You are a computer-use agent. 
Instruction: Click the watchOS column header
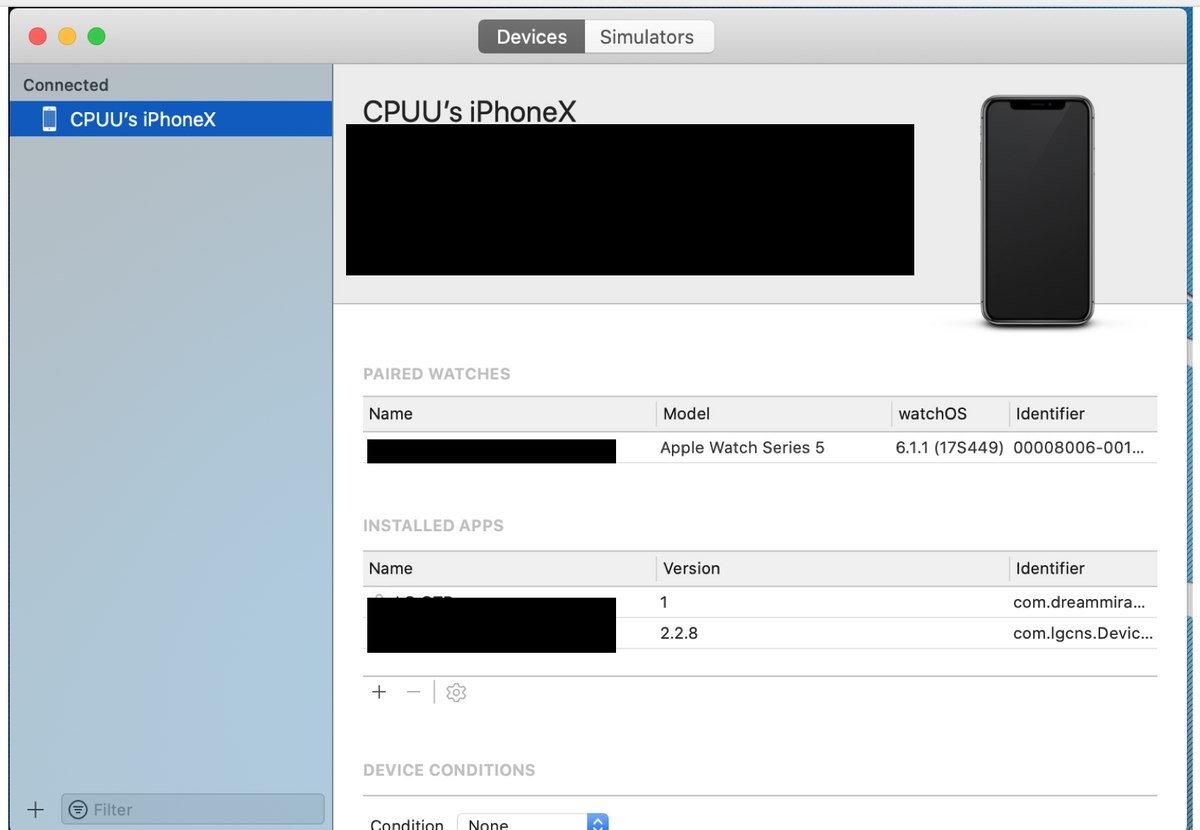950,414
